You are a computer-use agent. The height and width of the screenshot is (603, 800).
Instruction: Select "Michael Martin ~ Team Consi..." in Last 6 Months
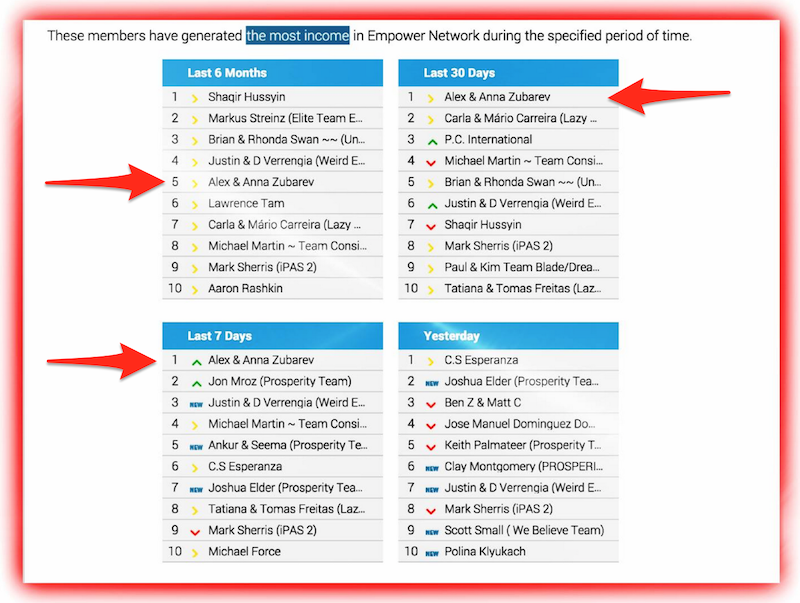[x=287, y=246]
